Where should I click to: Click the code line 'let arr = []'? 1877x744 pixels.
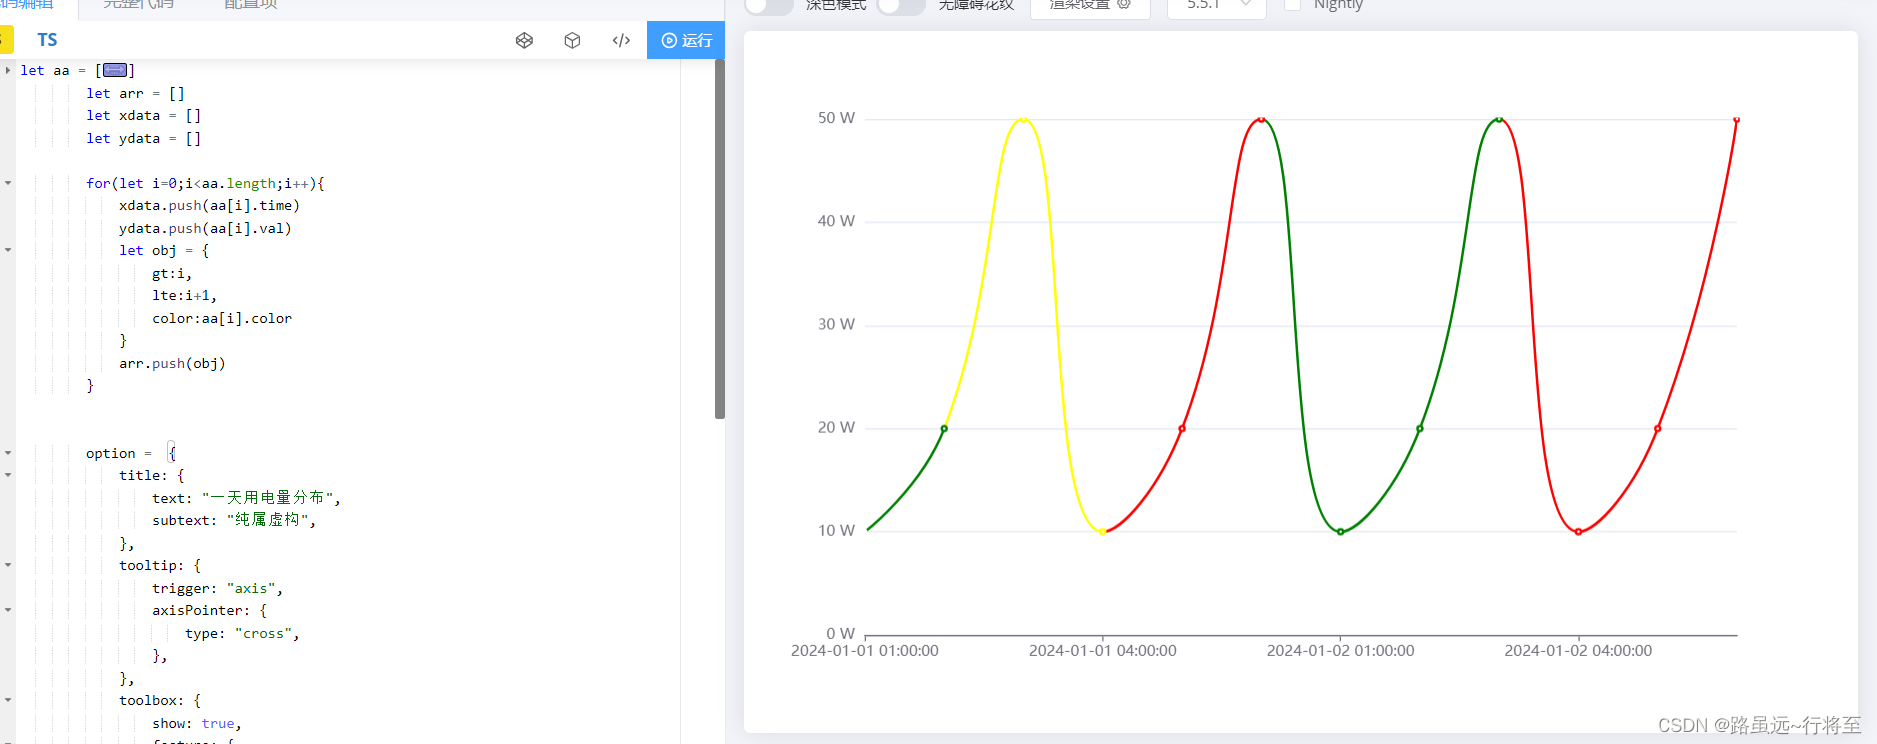pos(135,93)
